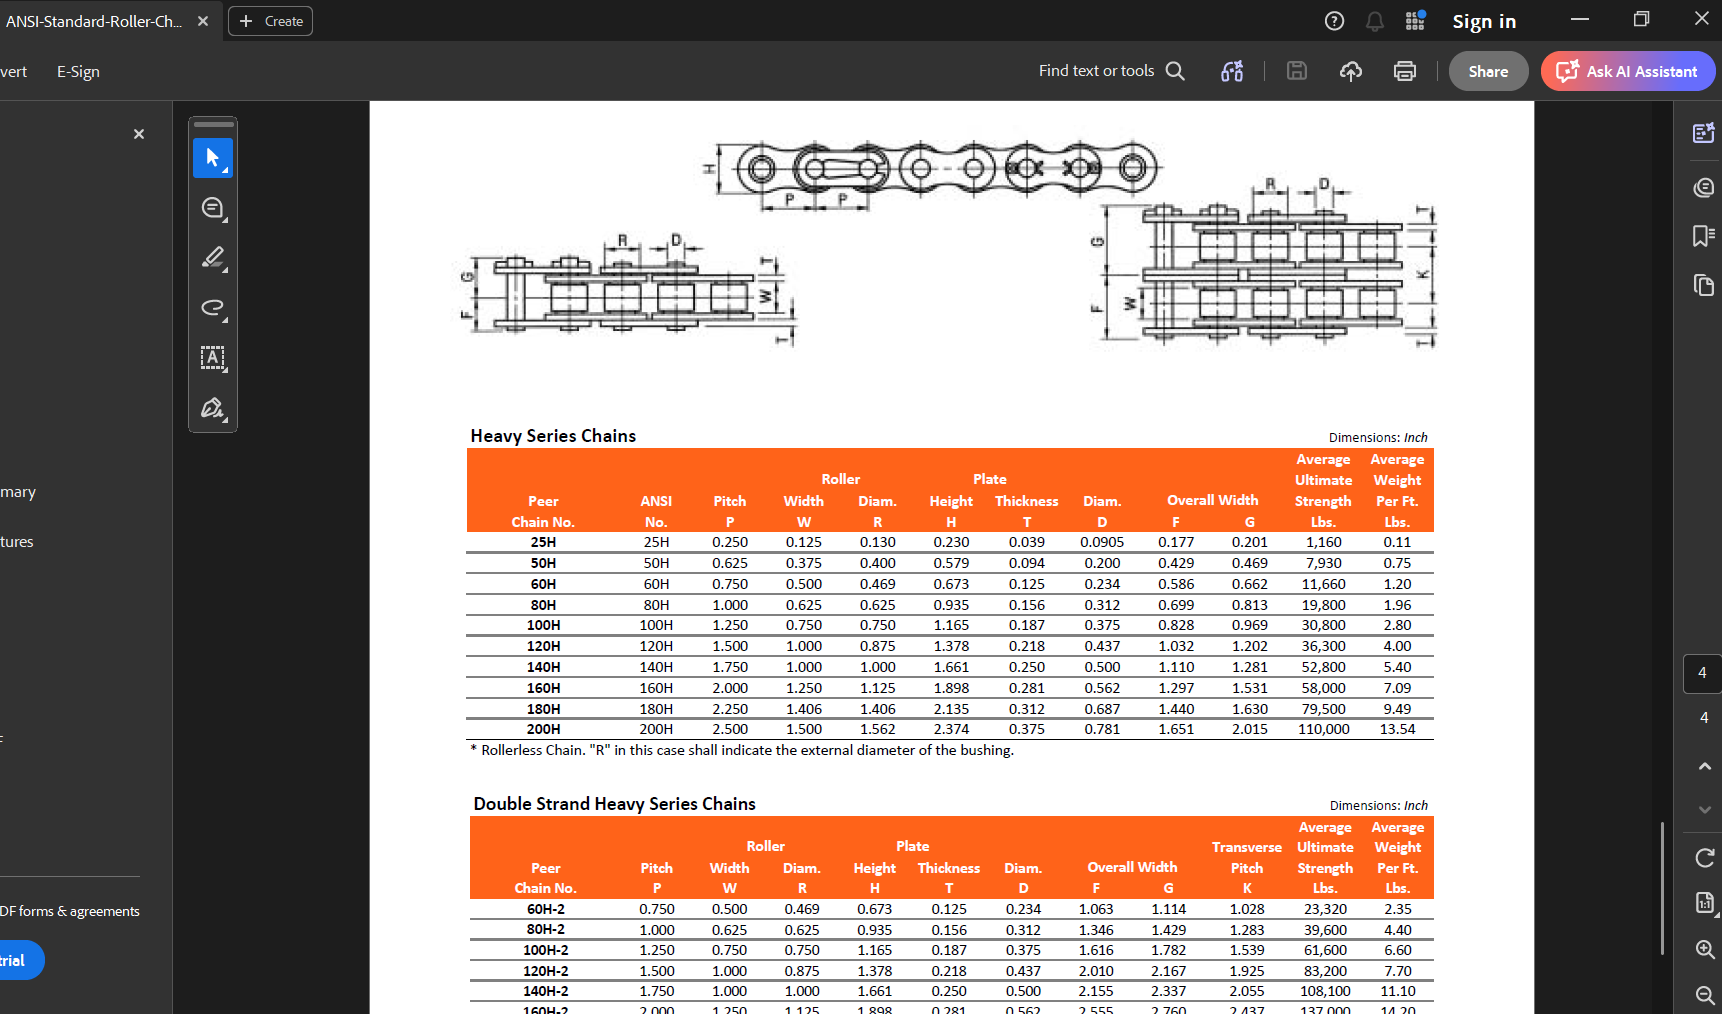The width and height of the screenshot is (1722, 1014).
Task: Click chain number 200H in first column
Action: coord(543,729)
